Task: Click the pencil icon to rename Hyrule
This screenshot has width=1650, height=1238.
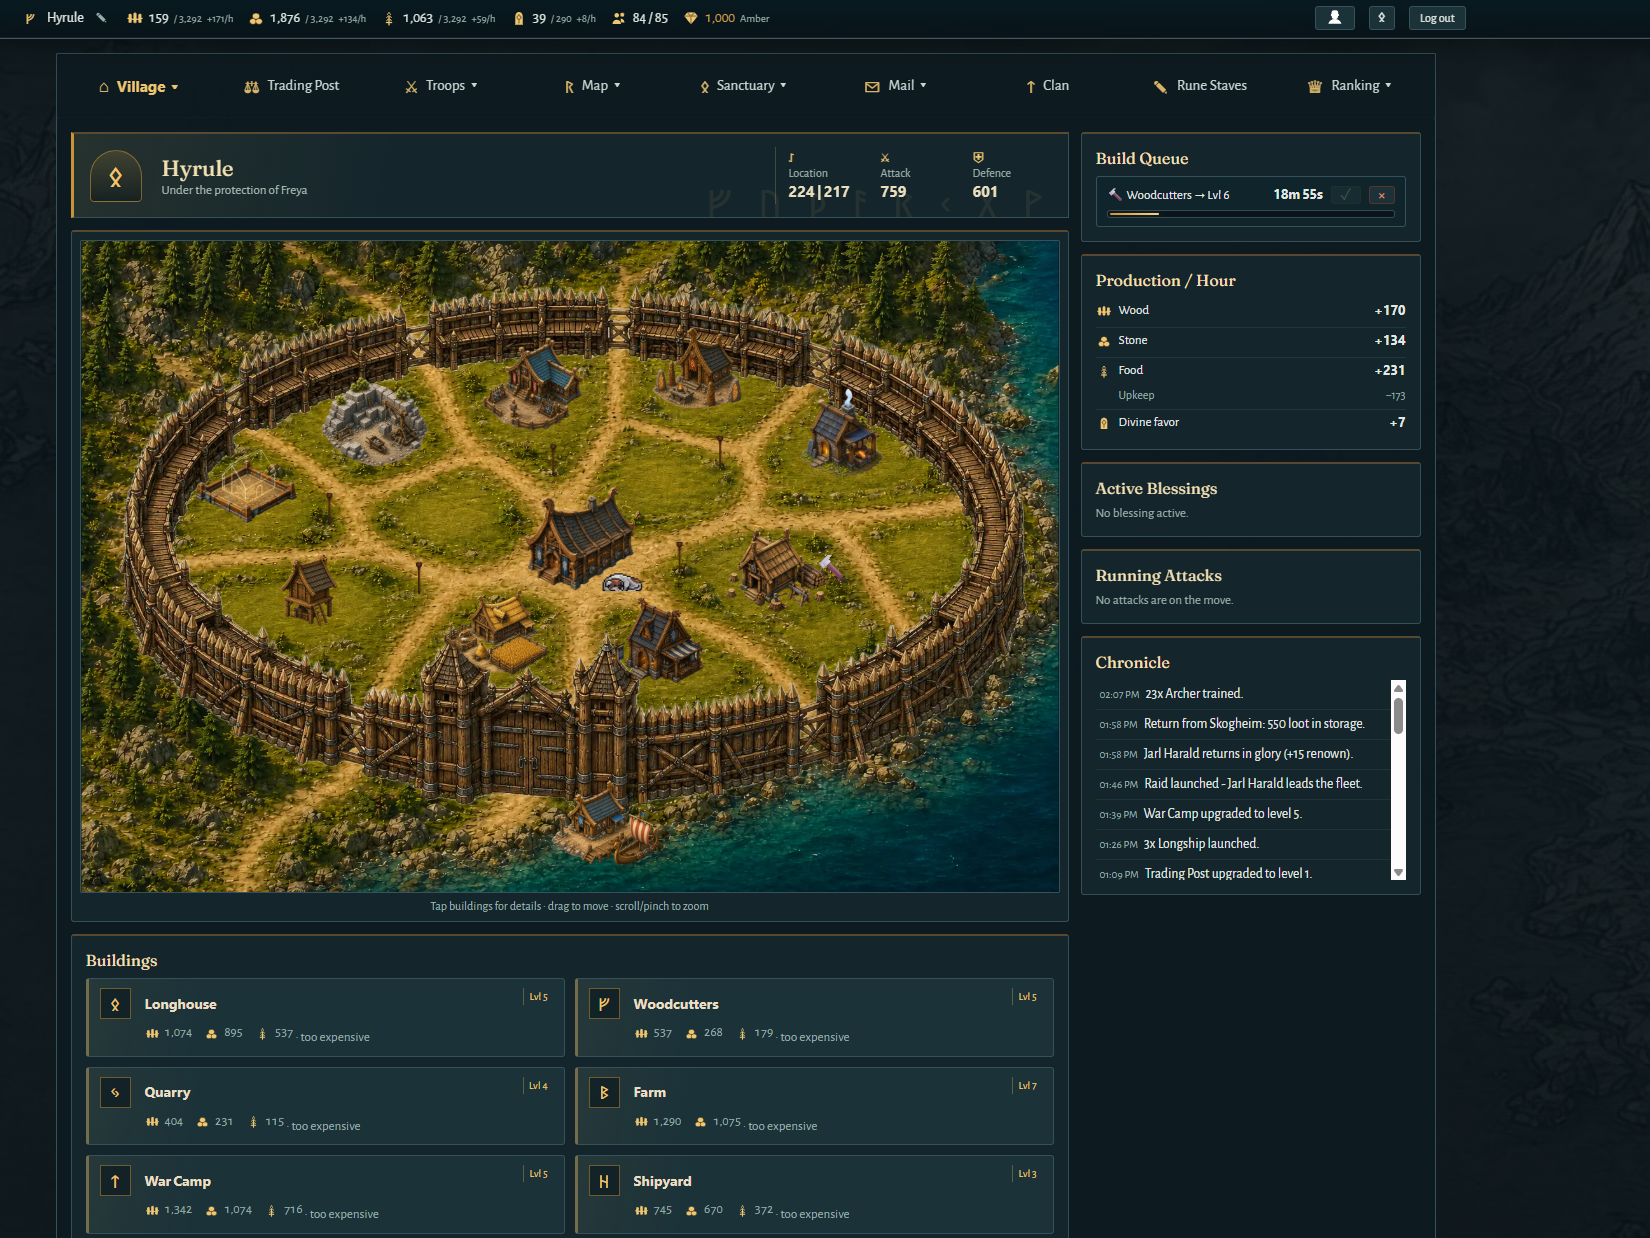Action: pyautogui.click(x=101, y=18)
